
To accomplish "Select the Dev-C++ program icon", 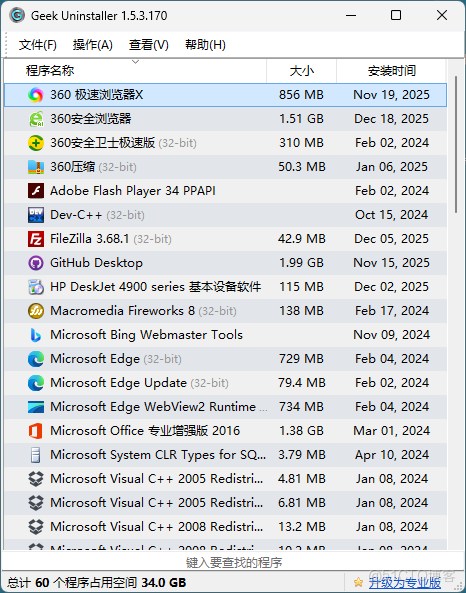I will pyautogui.click(x=36, y=215).
